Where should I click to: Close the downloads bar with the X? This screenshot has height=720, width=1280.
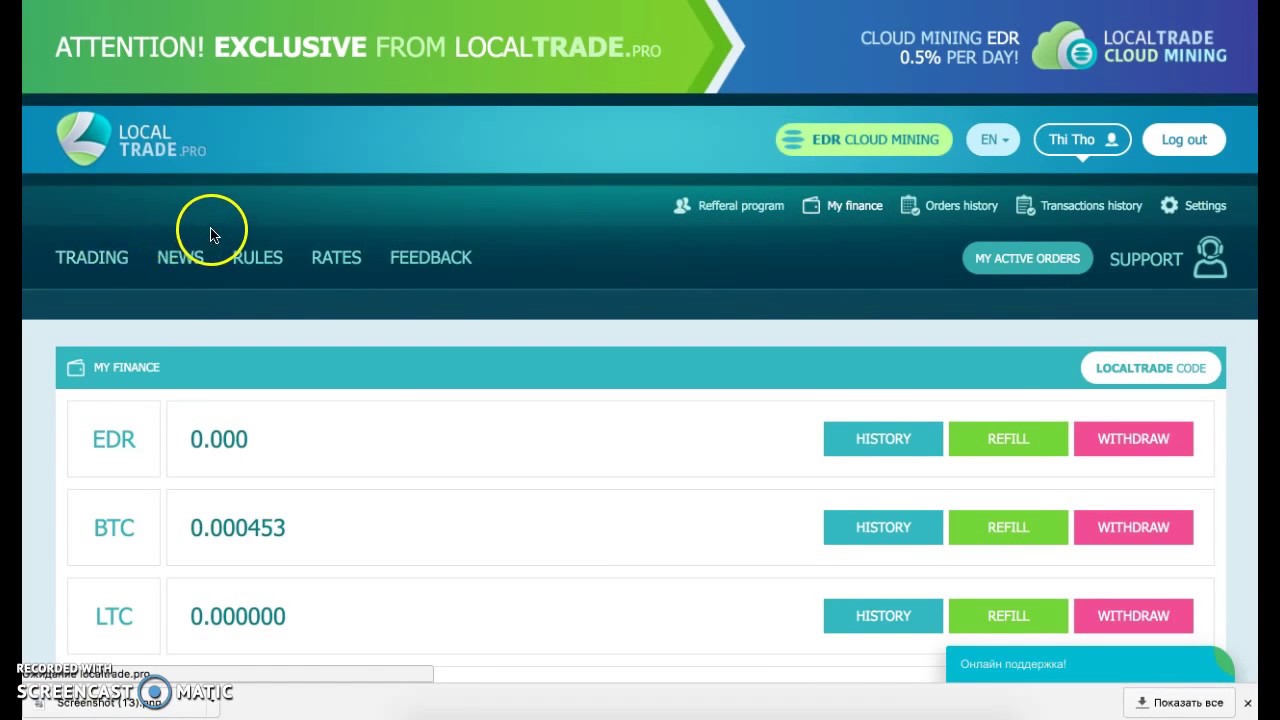(1247, 703)
